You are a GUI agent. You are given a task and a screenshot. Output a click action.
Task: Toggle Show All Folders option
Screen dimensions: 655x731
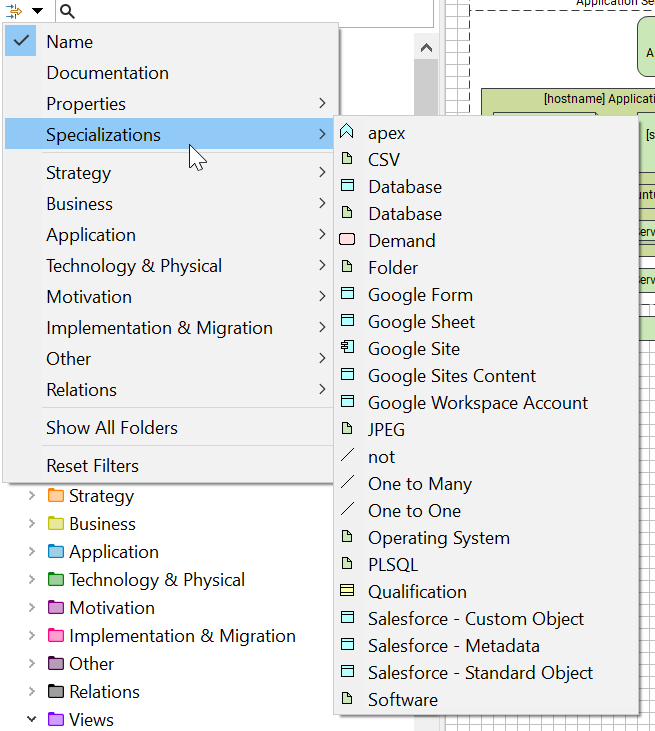coord(112,428)
